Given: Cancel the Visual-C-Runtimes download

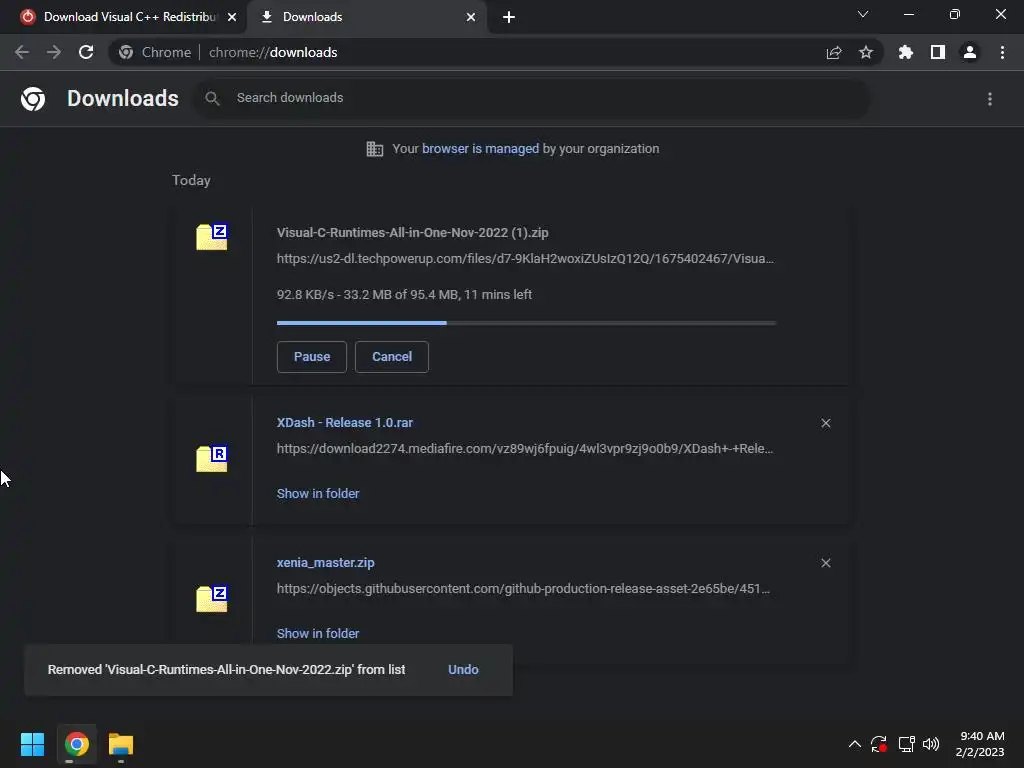Looking at the screenshot, I should [392, 357].
